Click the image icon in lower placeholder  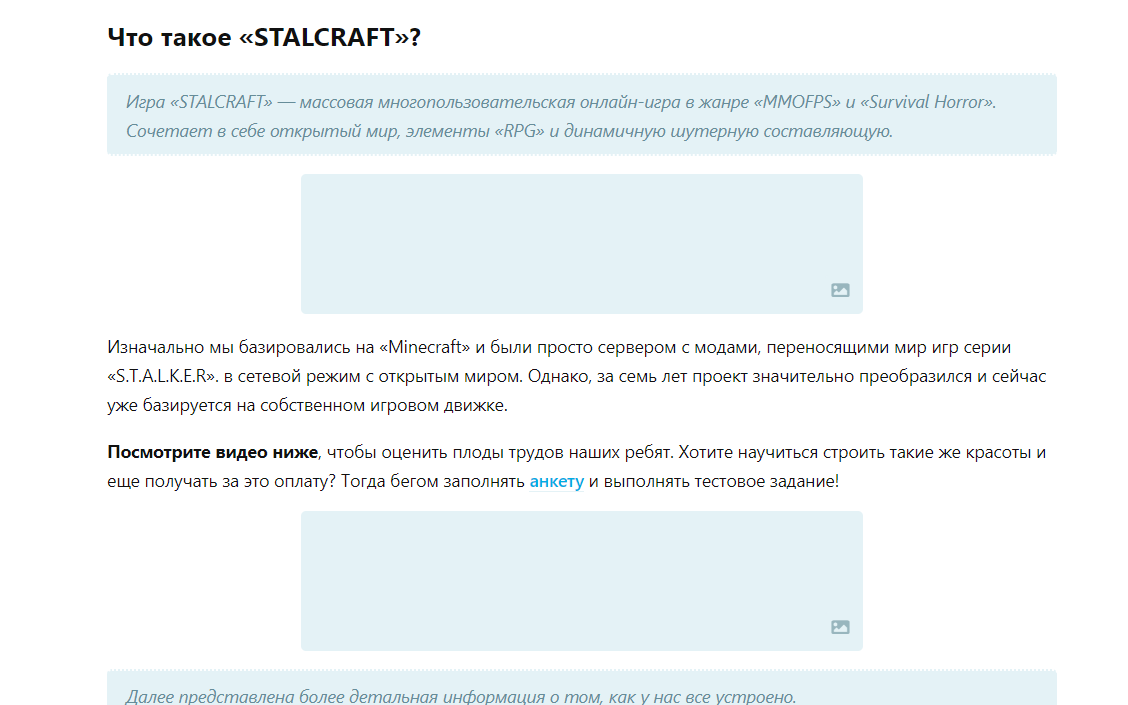[840, 627]
